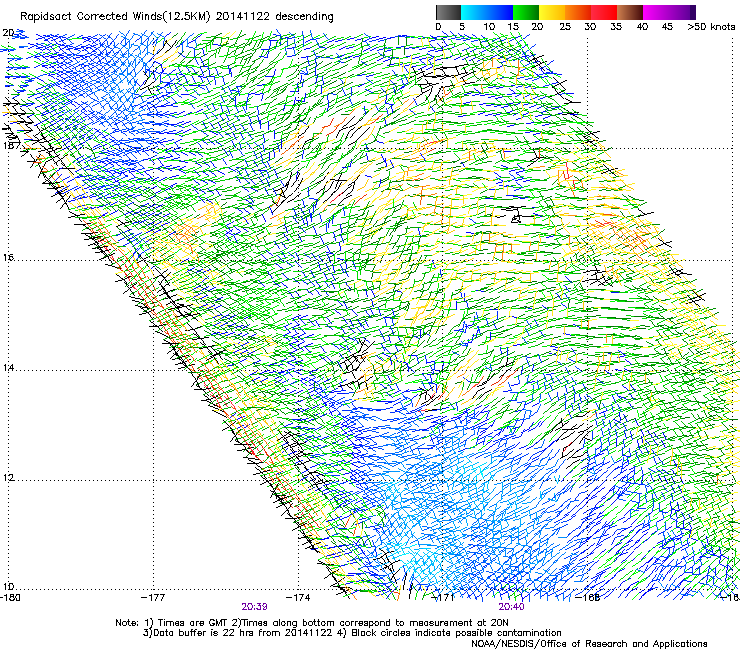Click the map title 'Rapidsact Corrected Winds(12.5KM)'
The height and width of the screenshot is (650, 740).
click(x=115, y=17)
